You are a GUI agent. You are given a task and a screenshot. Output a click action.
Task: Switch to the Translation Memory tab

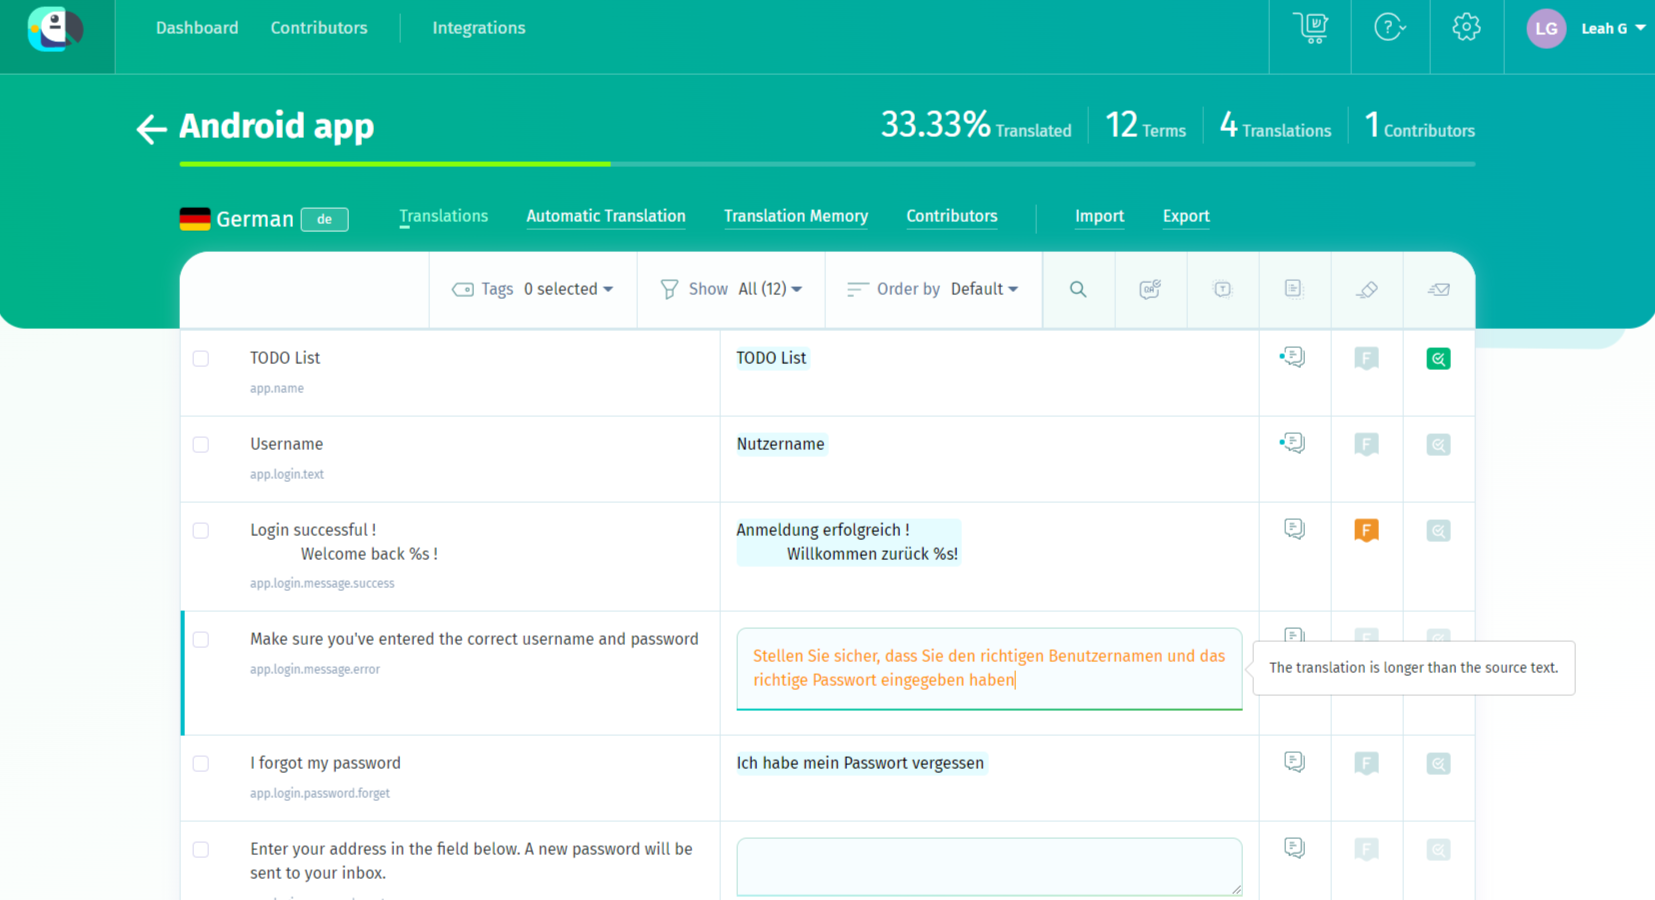pos(795,216)
